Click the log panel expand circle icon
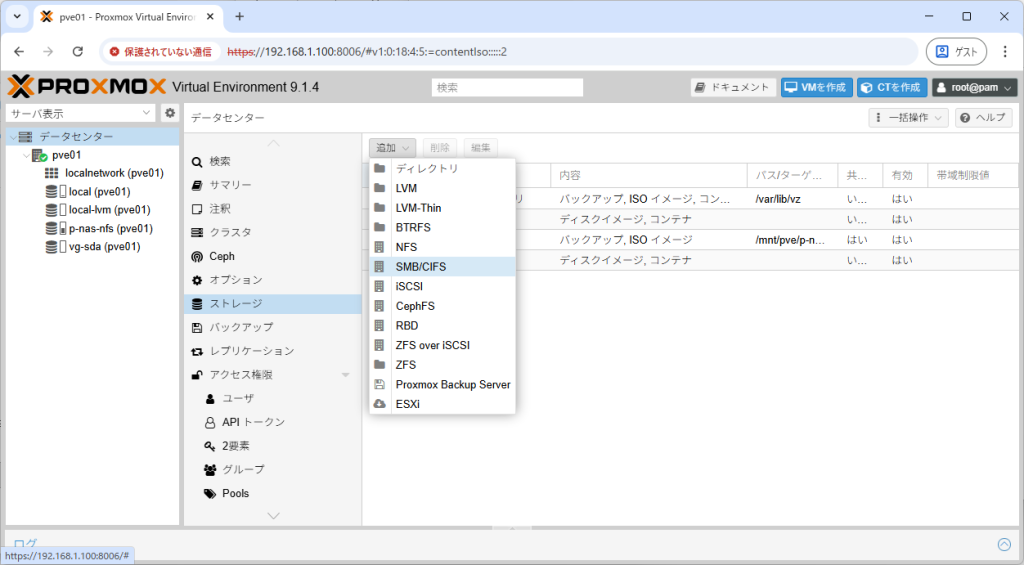 click(x=1004, y=544)
